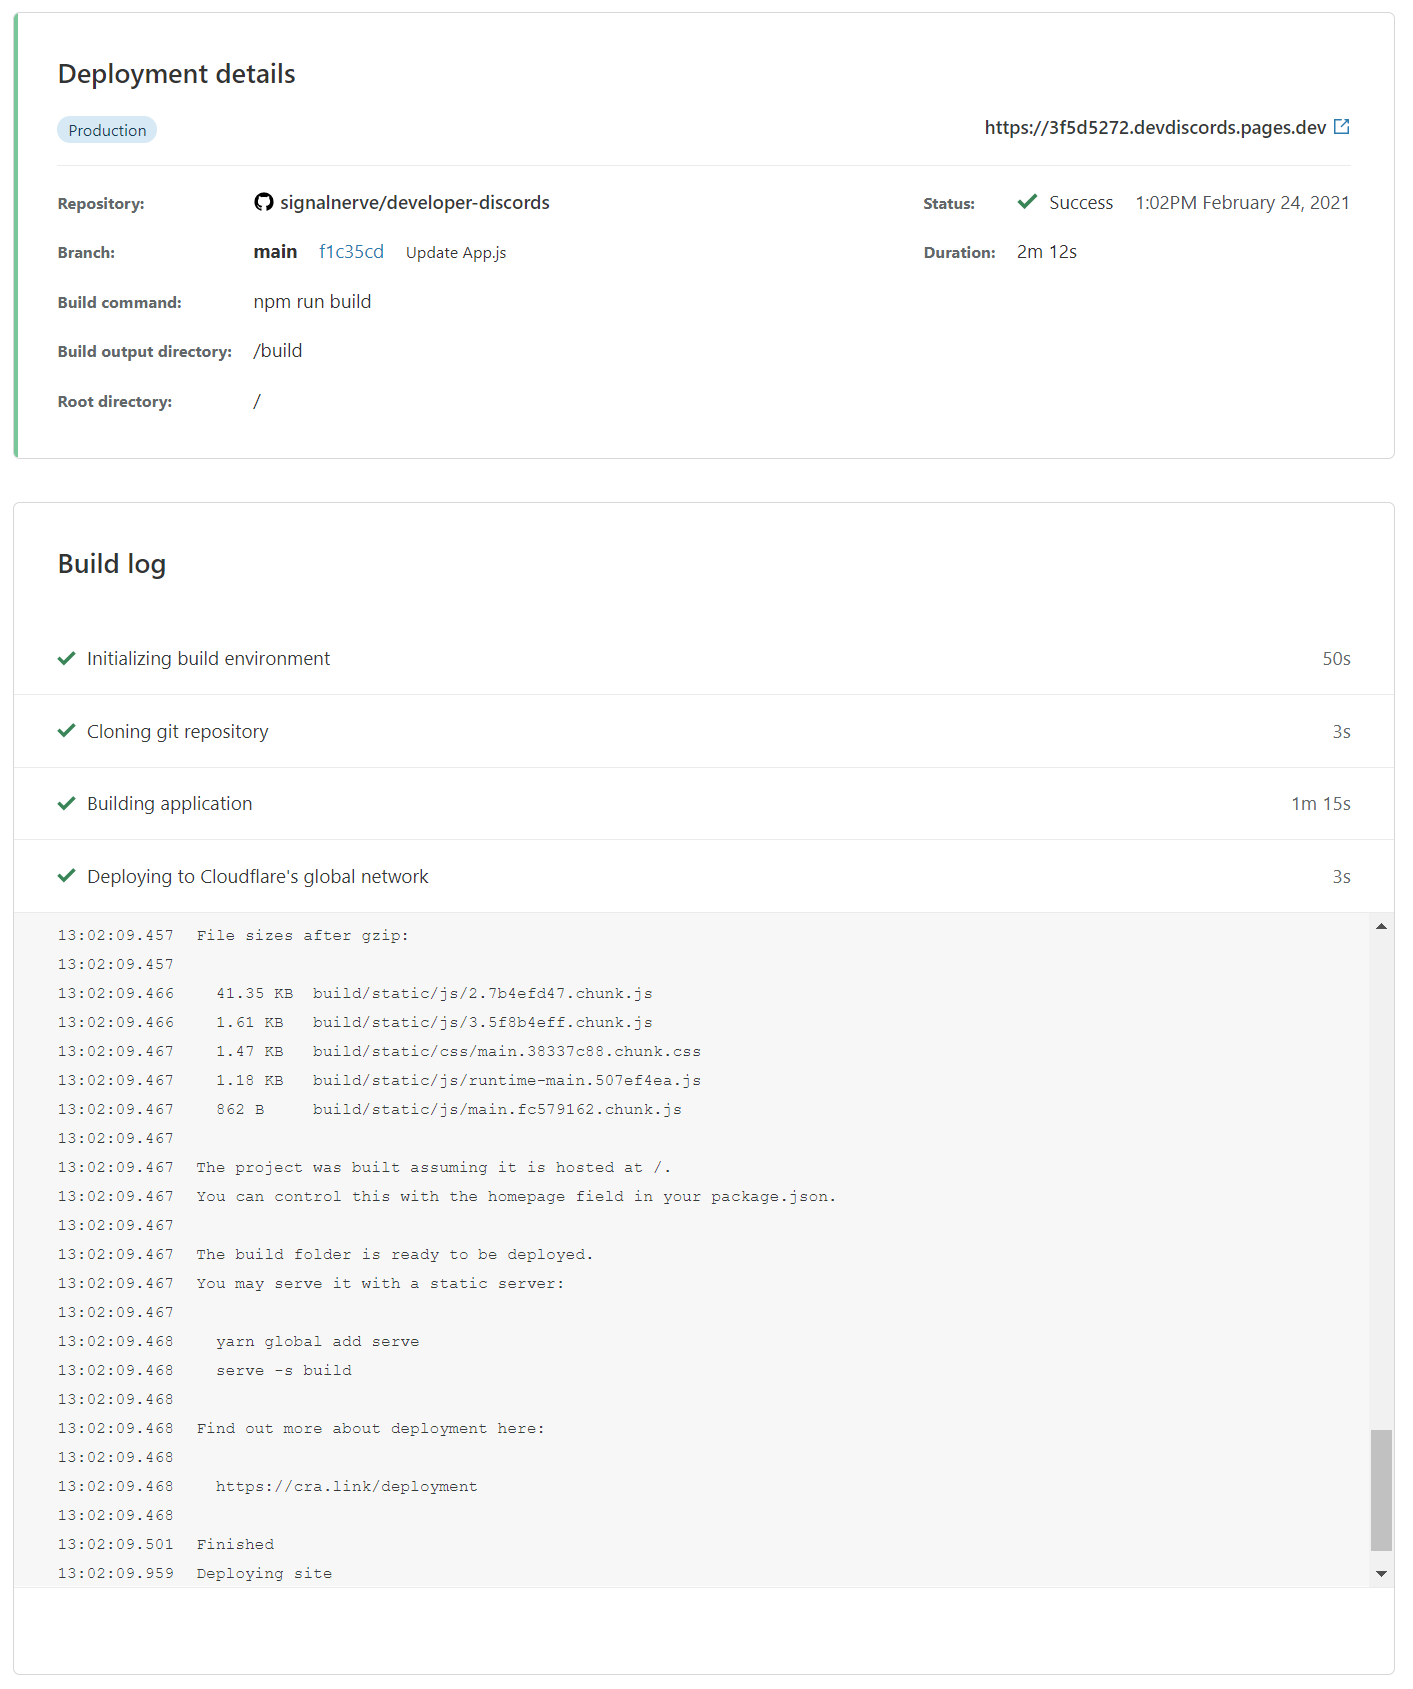Collapse the Building application log section

[x=169, y=803]
